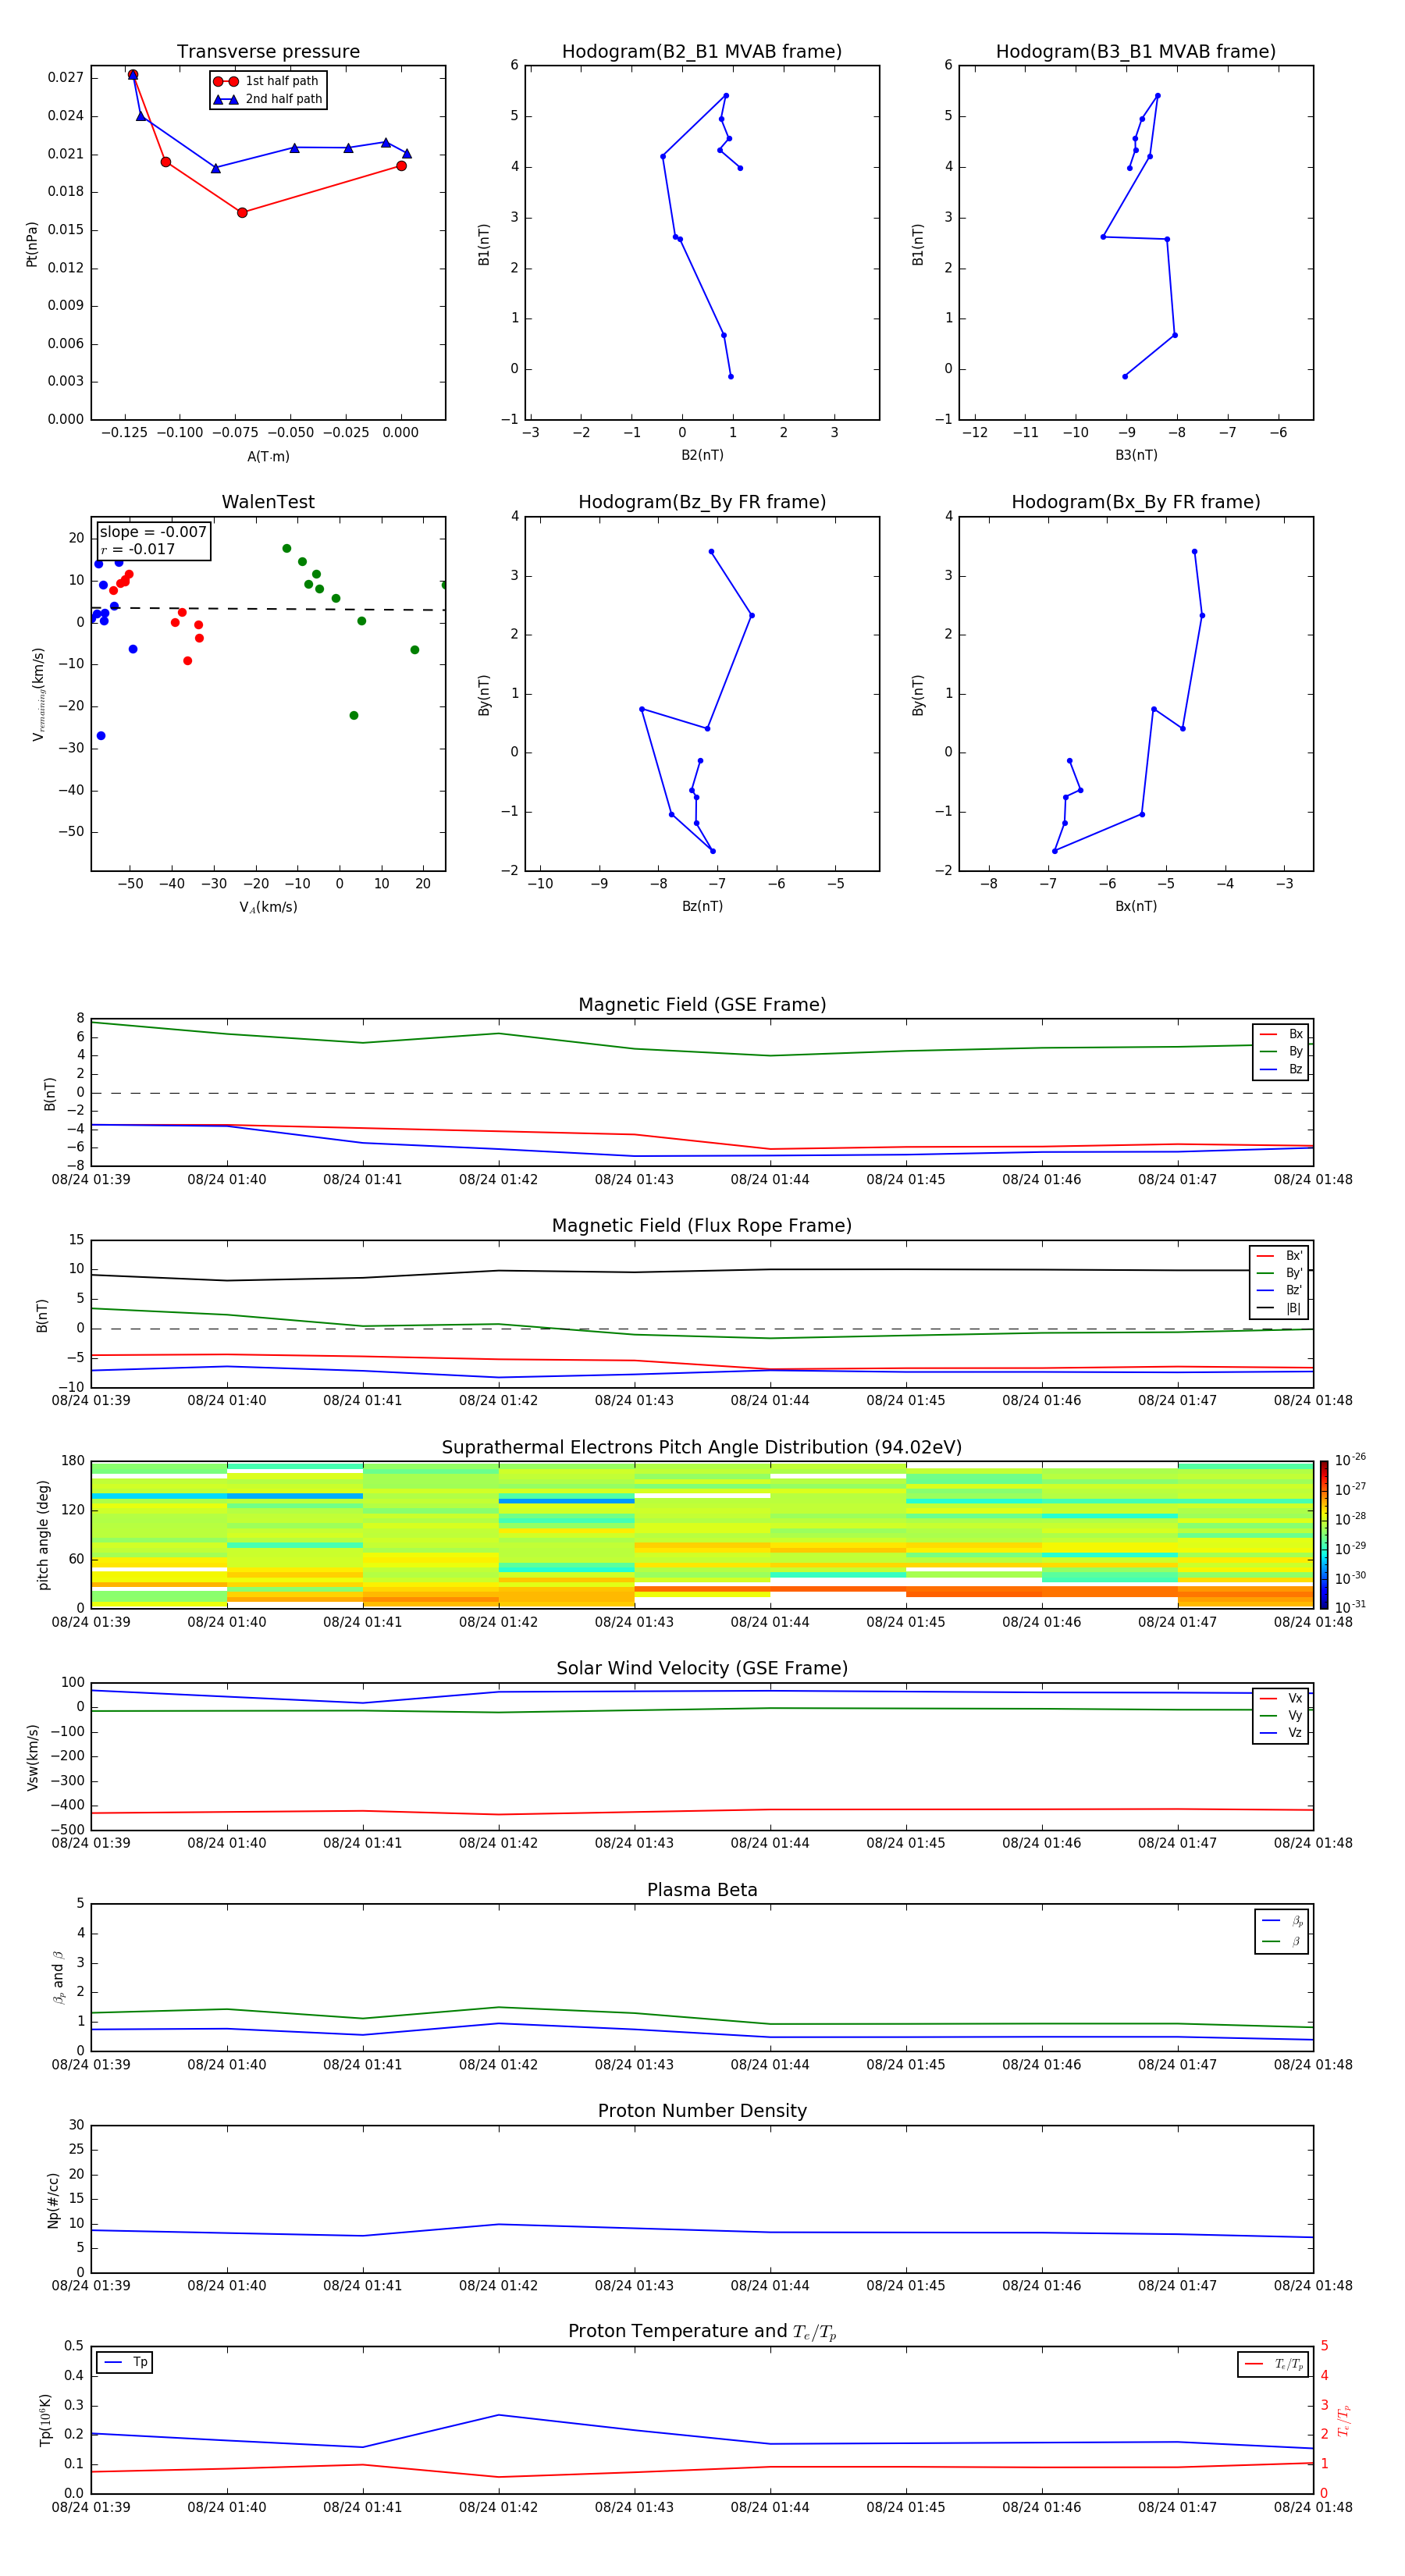The image size is (1405, 2576).
Task: Select the Bz legend entry in GSE magnetic field
Action: (x=1281, y=1069)
